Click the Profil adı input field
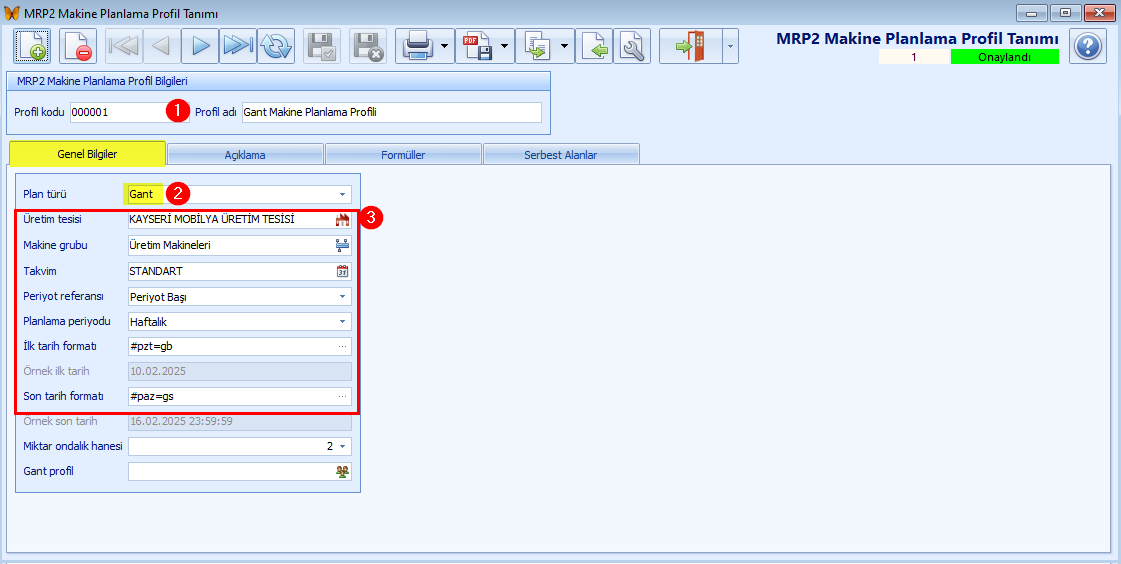This screenshot has height=564, width=1121. (x=392, y=112)
